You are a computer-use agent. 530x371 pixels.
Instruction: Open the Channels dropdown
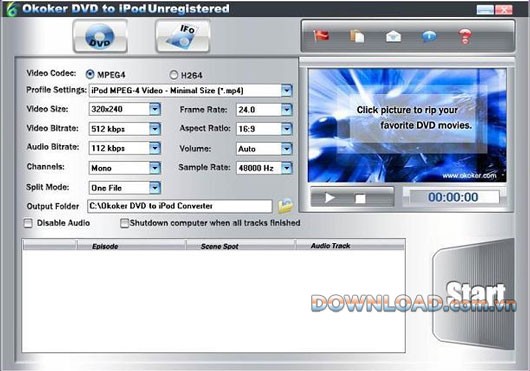[155, 168]
